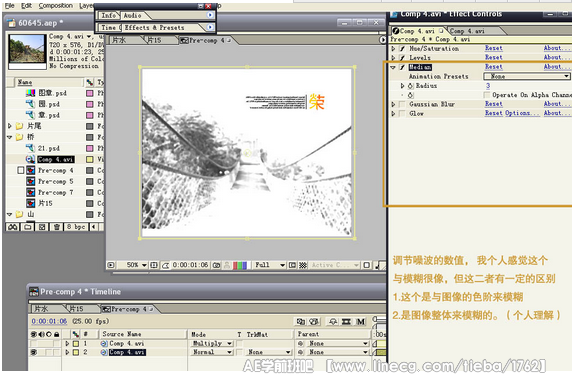Screen dimensions: 579x383
Task: Click the Glow Options link
Action: (x=523, y=113)
